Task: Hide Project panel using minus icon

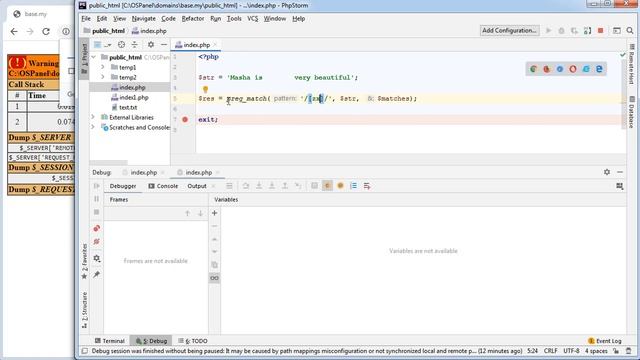Action: coord(164,45)
